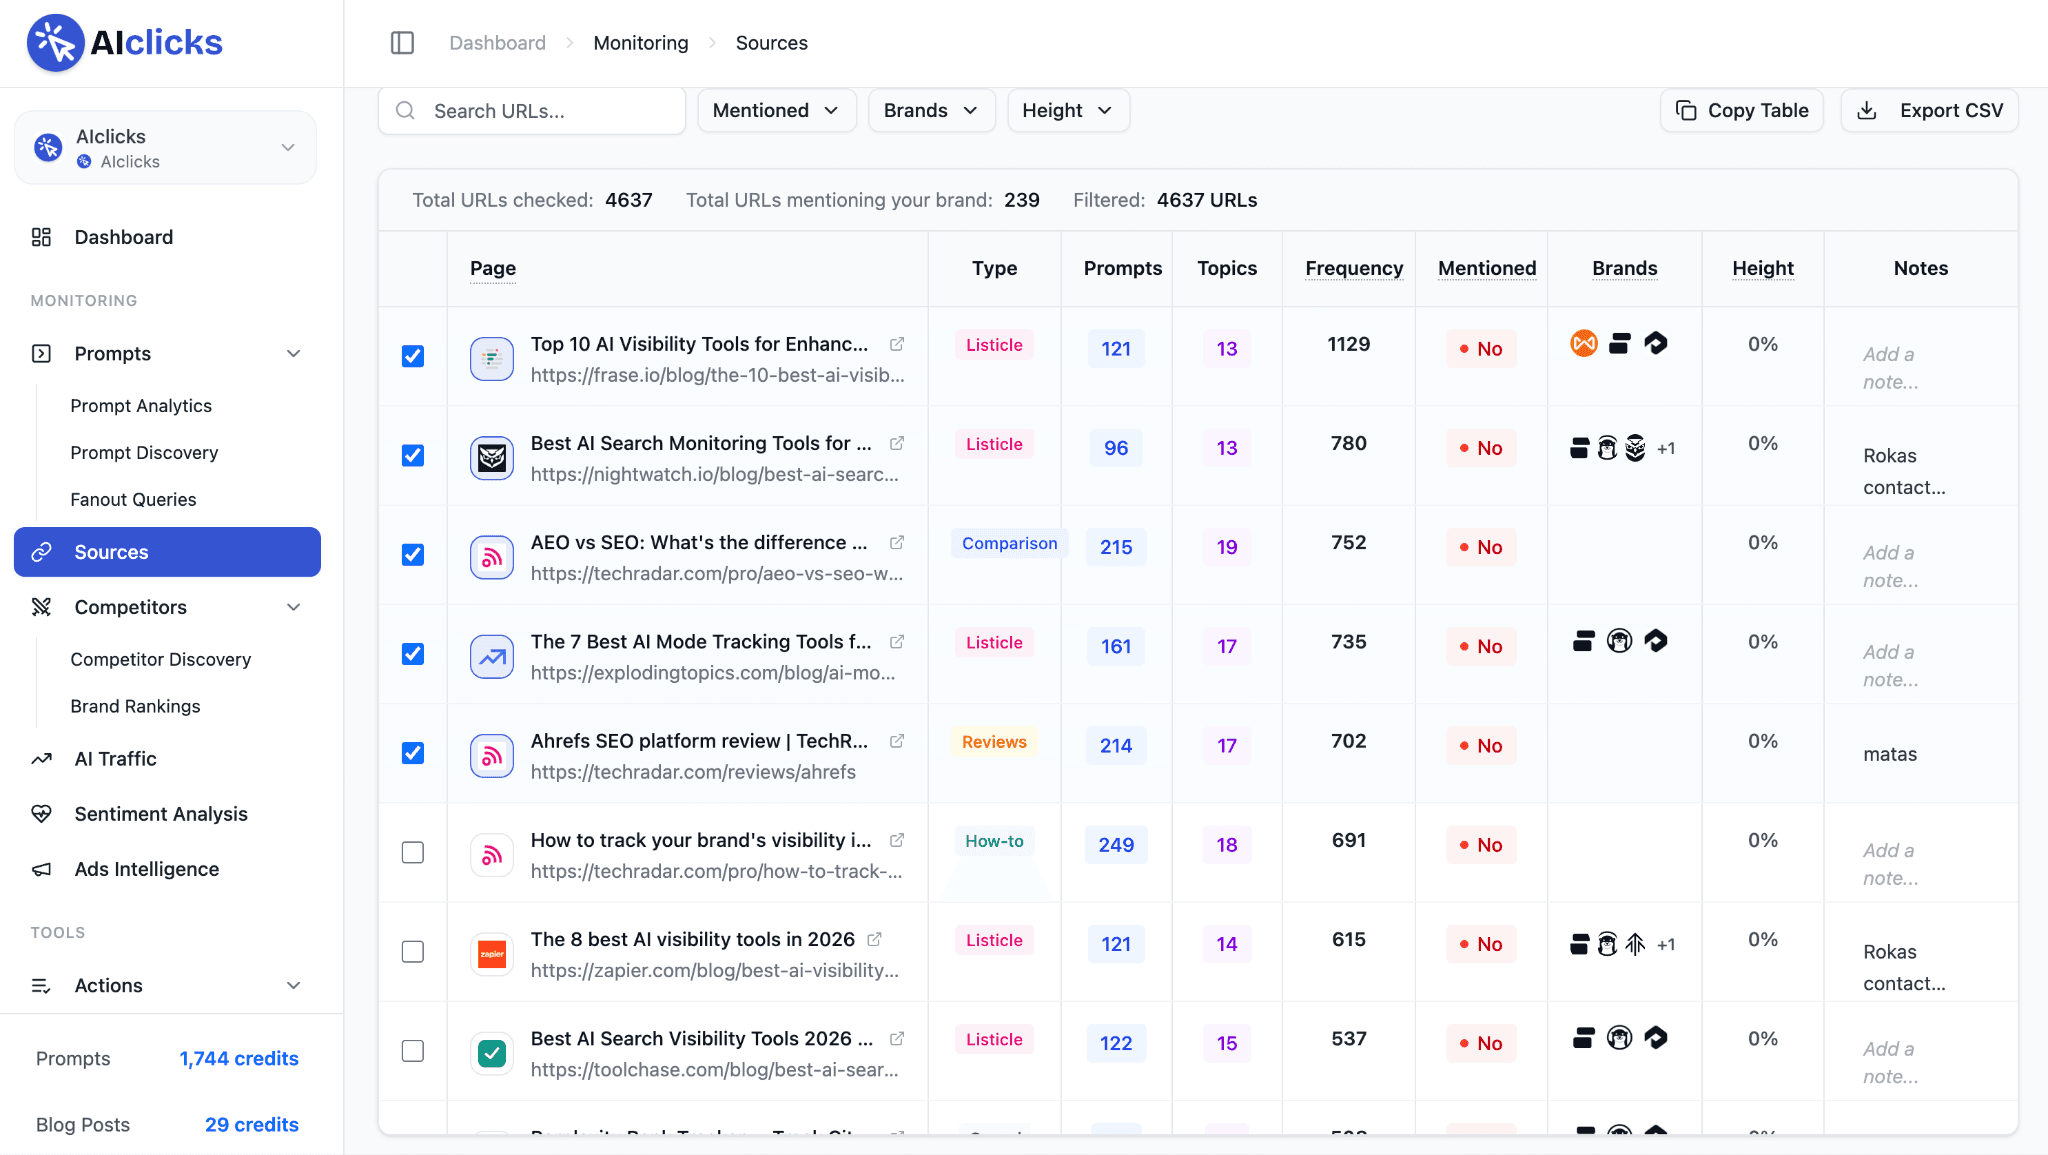This screenshot has width=2048, height=1155.
Task: Click the frase.io site favicon
Action: pyautogui.click(x=492, y=358)
